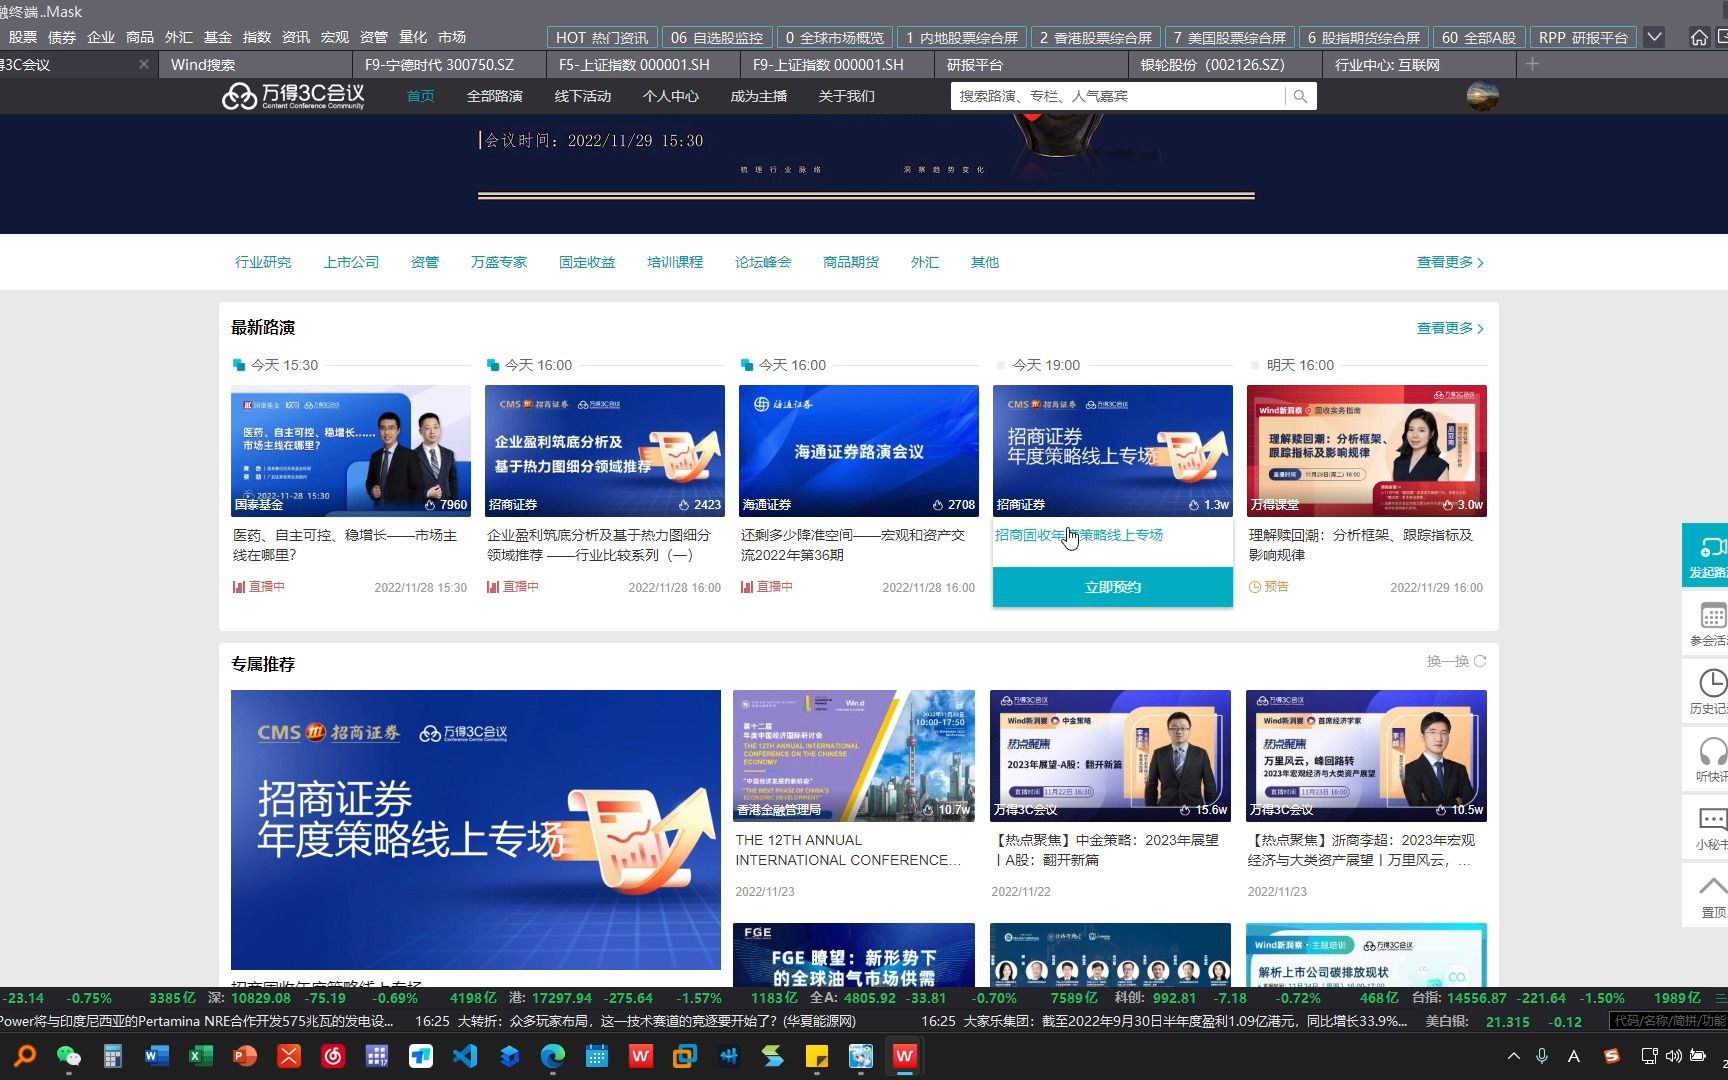Screen dimensions: 1728x1080
Task: Click the volume icon in system tray
Action: 1673,1056
